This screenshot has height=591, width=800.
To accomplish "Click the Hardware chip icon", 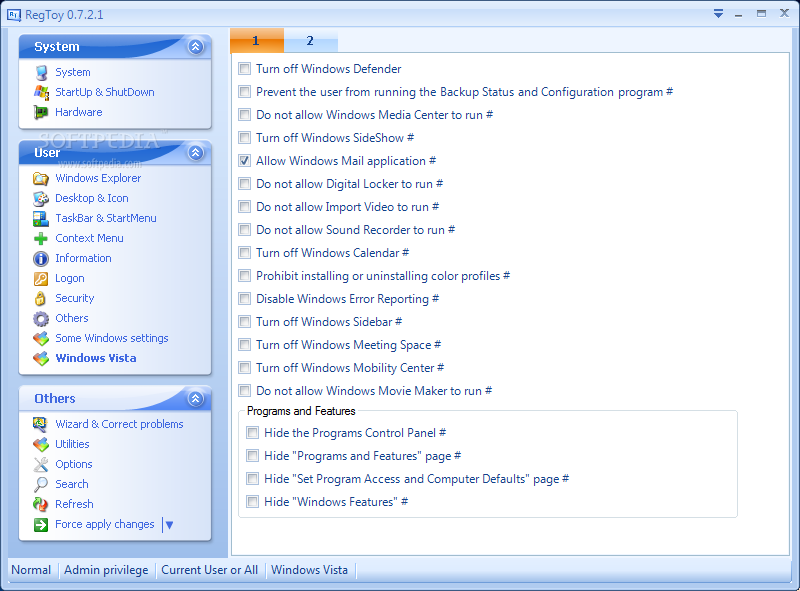I will (x=41, y=112).
